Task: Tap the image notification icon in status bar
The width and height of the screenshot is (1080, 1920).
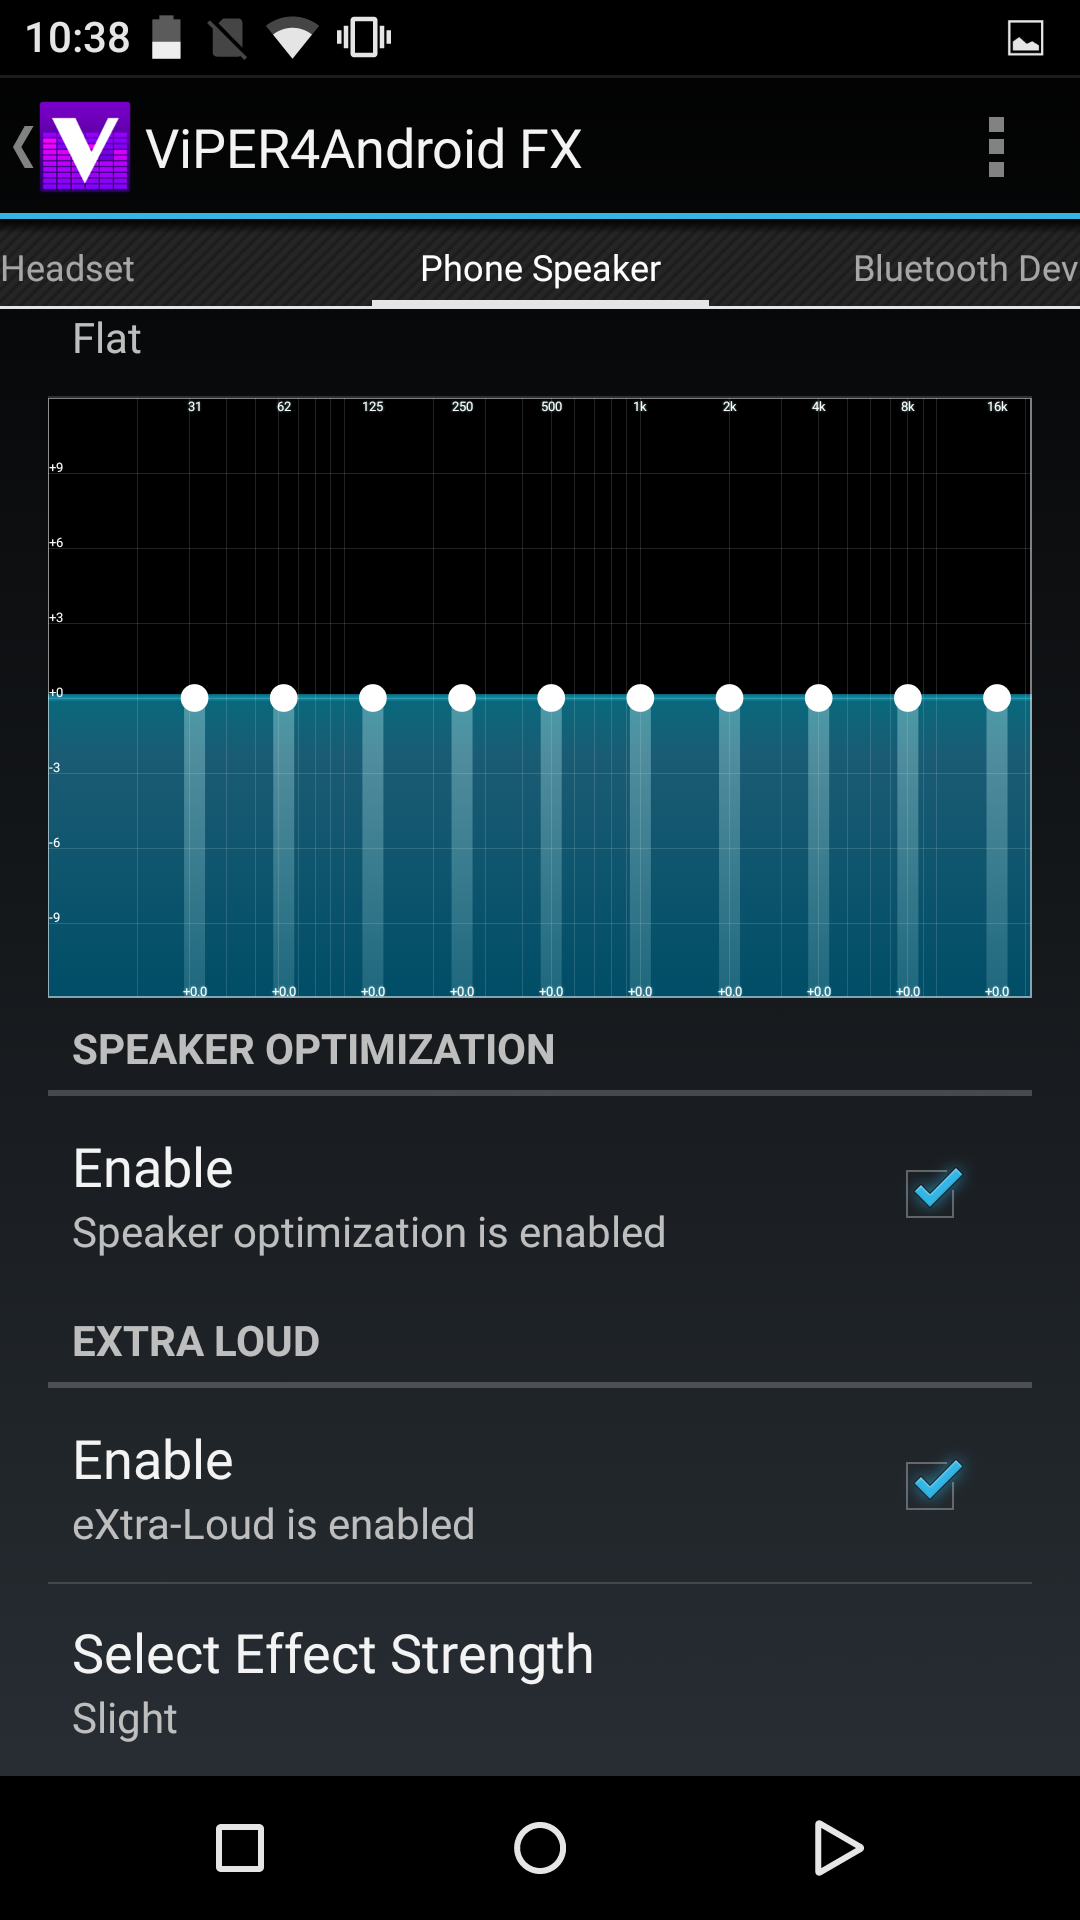Action: click(1025, 38)
